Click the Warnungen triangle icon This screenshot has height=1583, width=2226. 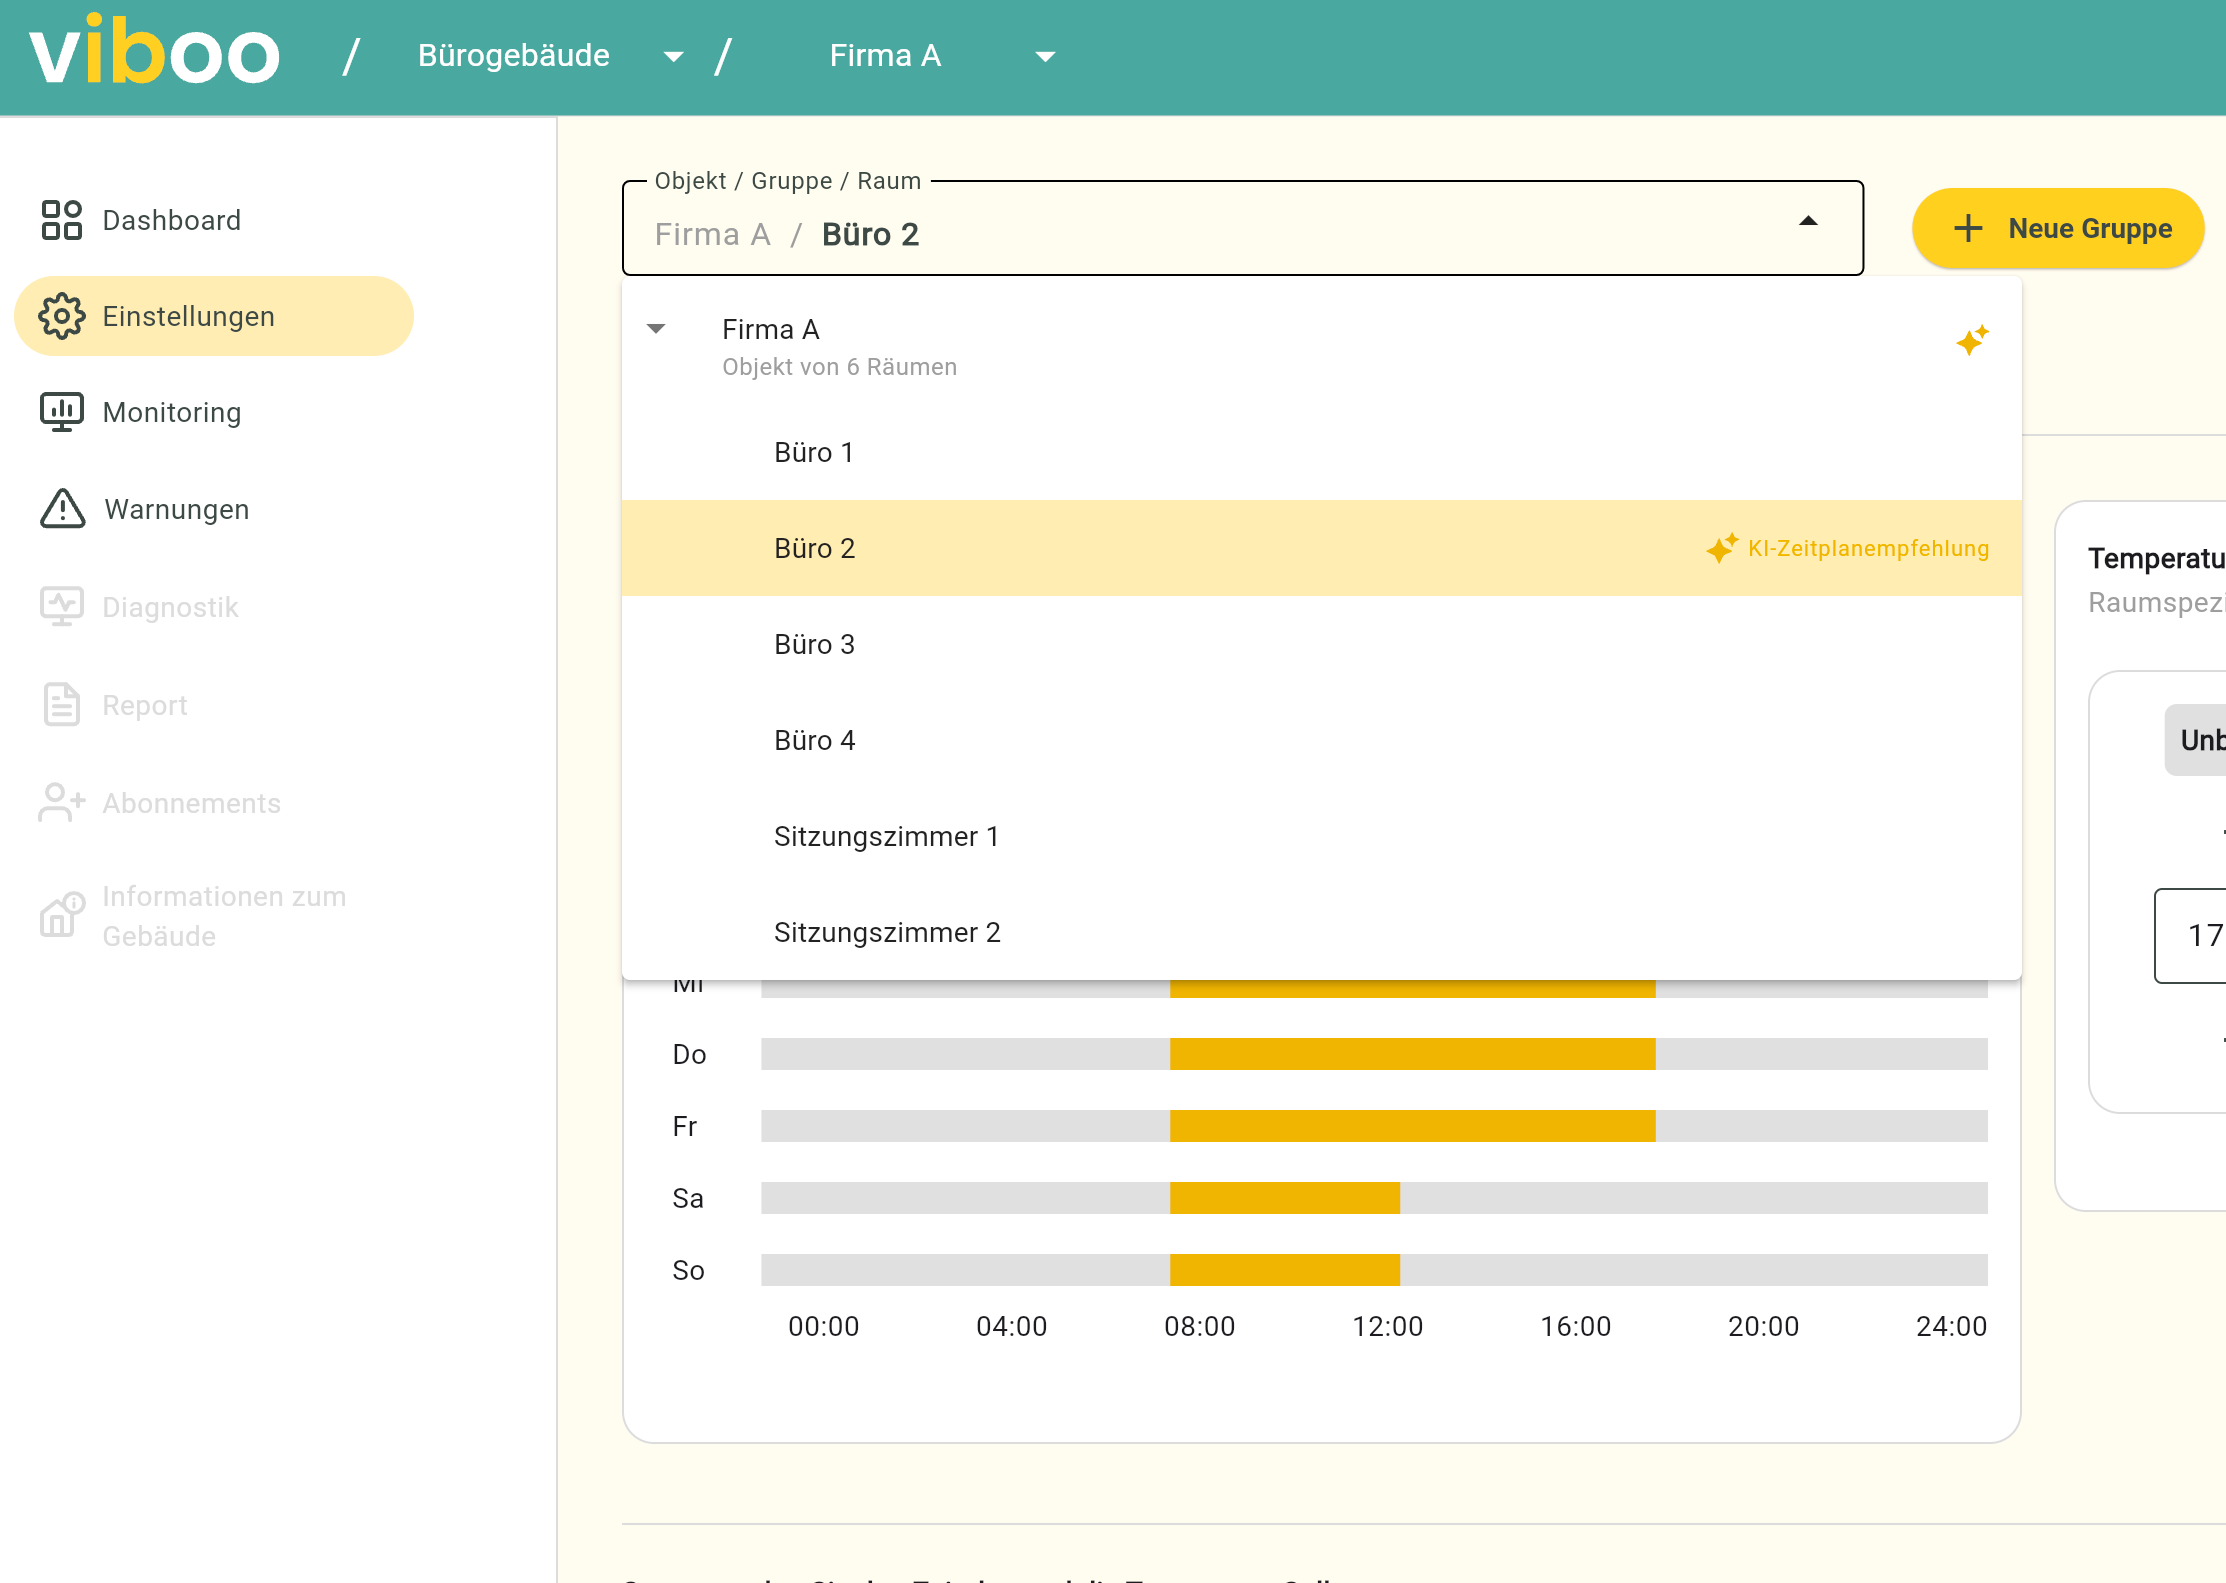tap(62, 509)
